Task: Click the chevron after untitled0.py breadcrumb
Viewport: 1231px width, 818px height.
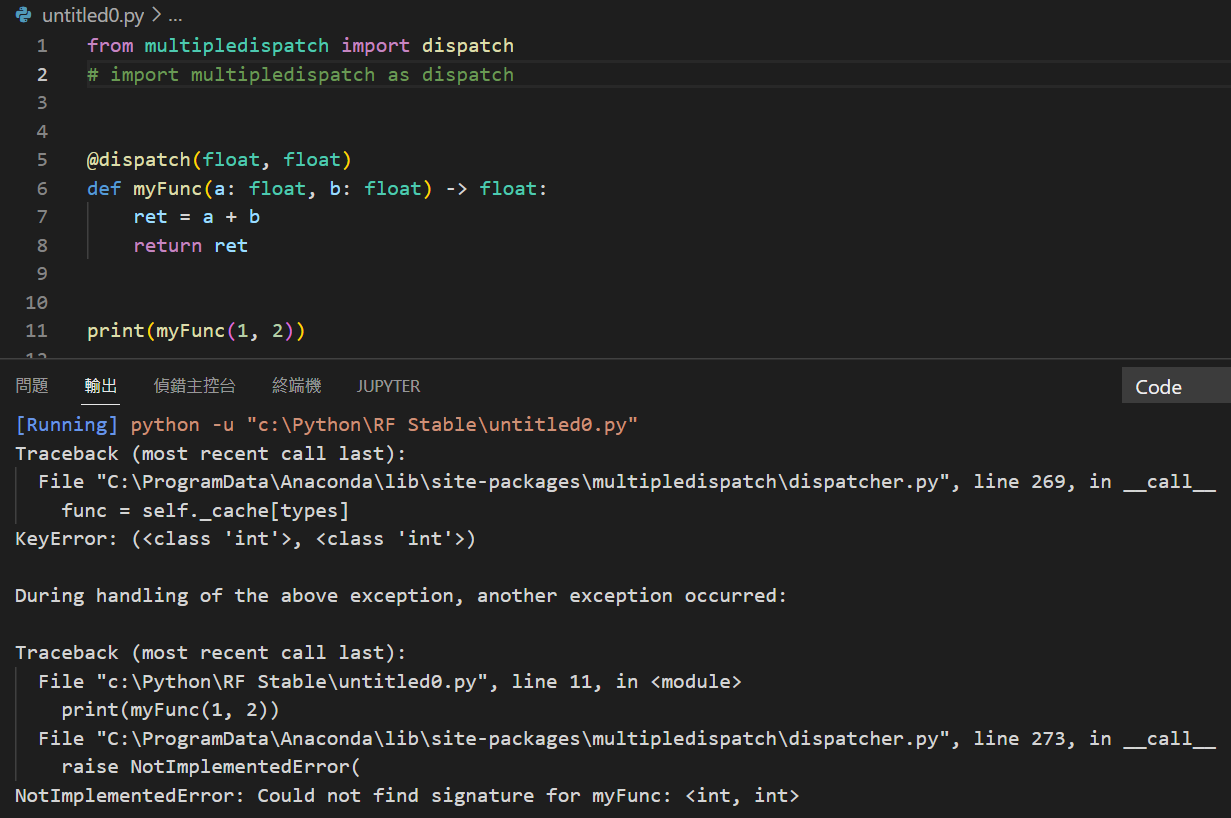Action: (x=152, y=16)
